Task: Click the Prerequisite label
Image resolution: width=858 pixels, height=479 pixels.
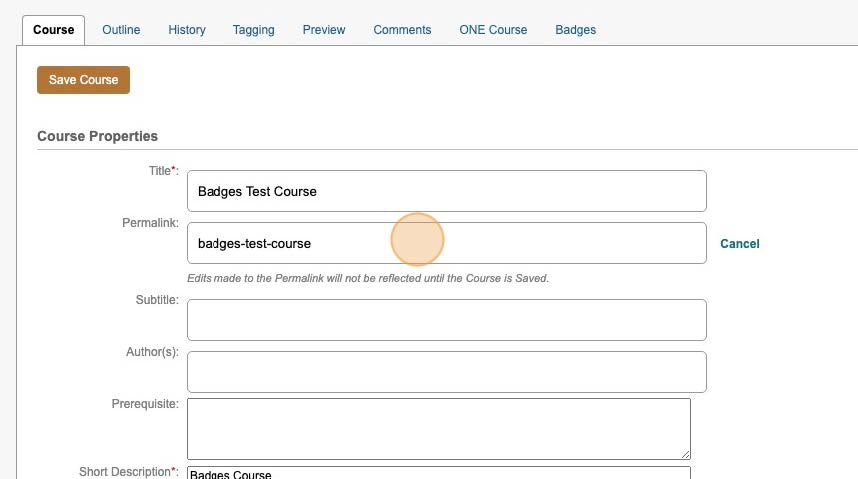Action: click(145, 404)
